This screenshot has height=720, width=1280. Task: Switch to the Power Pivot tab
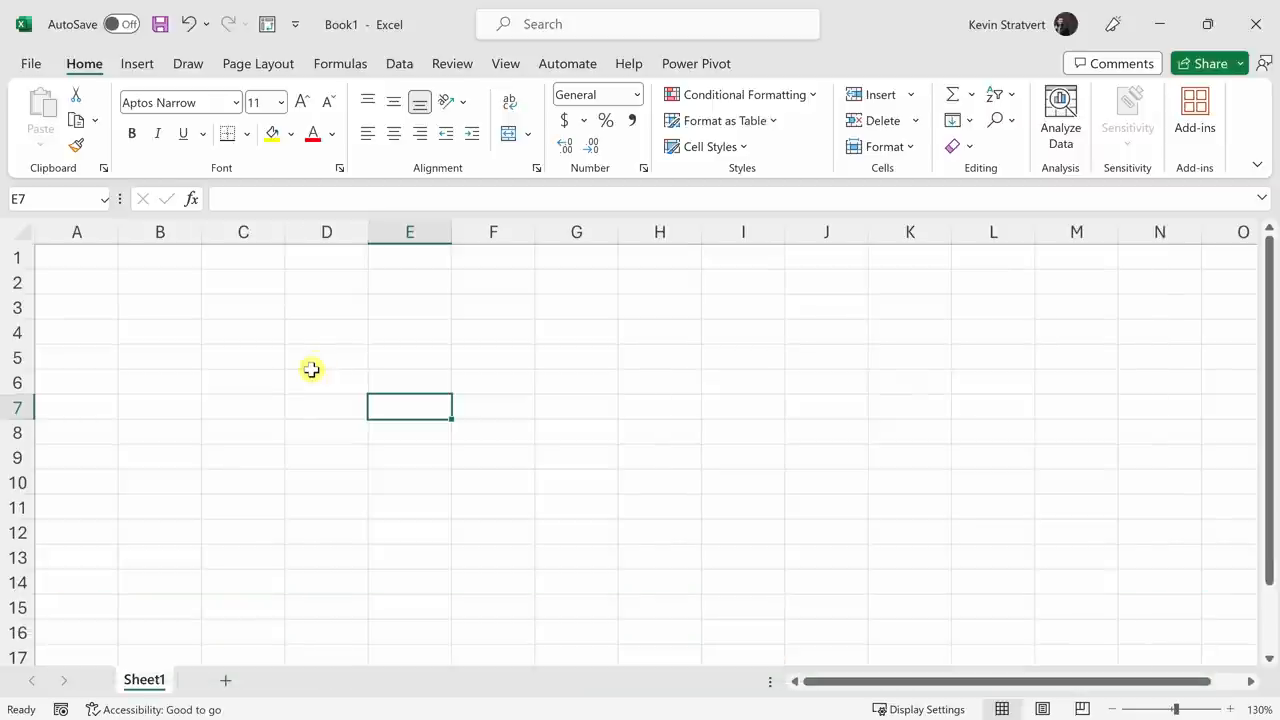696,63
